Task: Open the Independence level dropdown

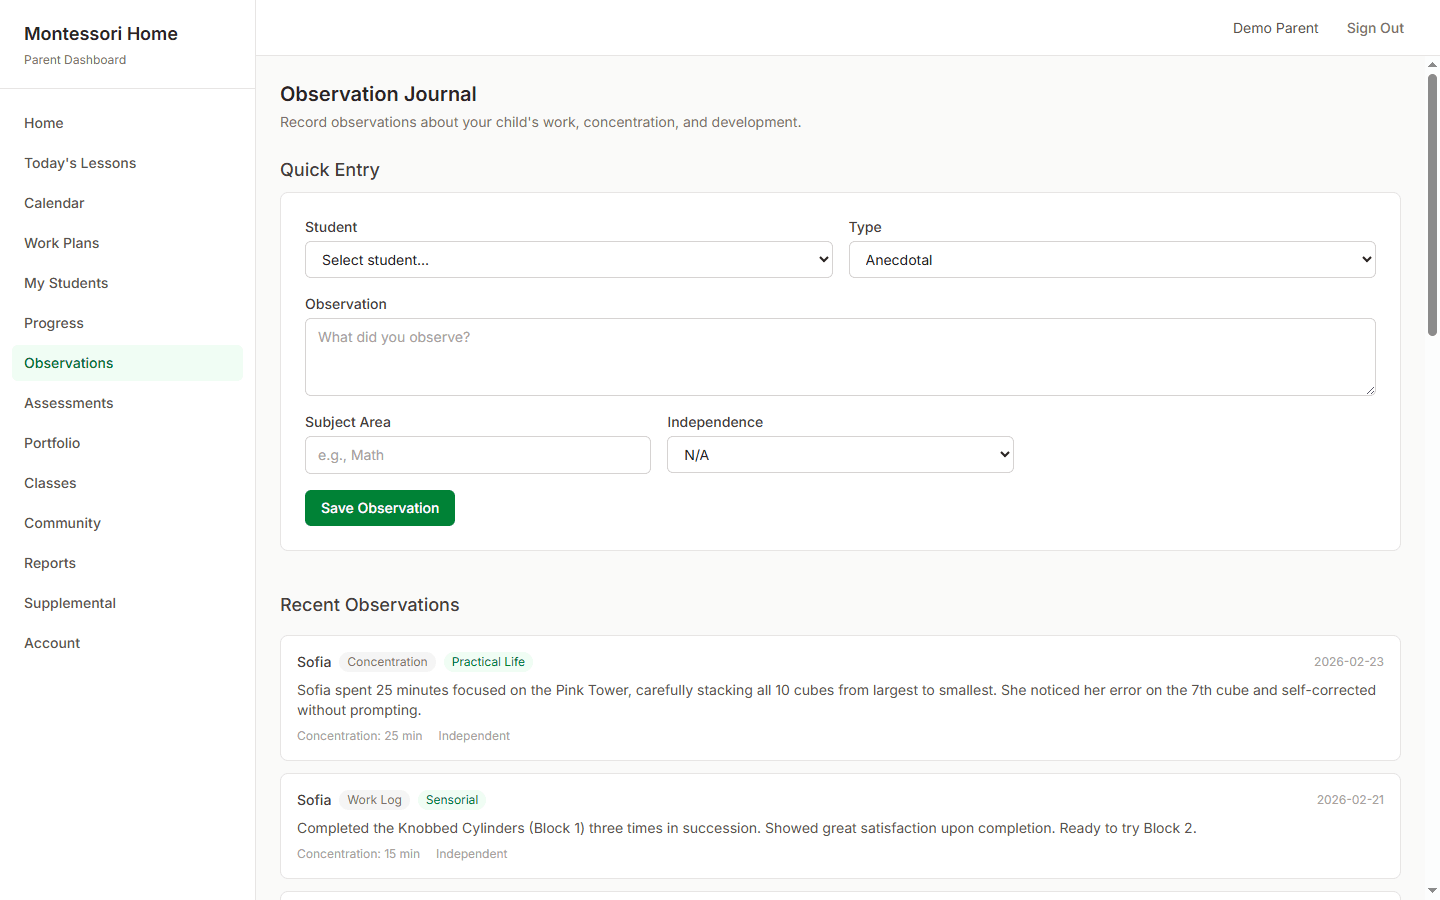Action: (x=840, y=454)
